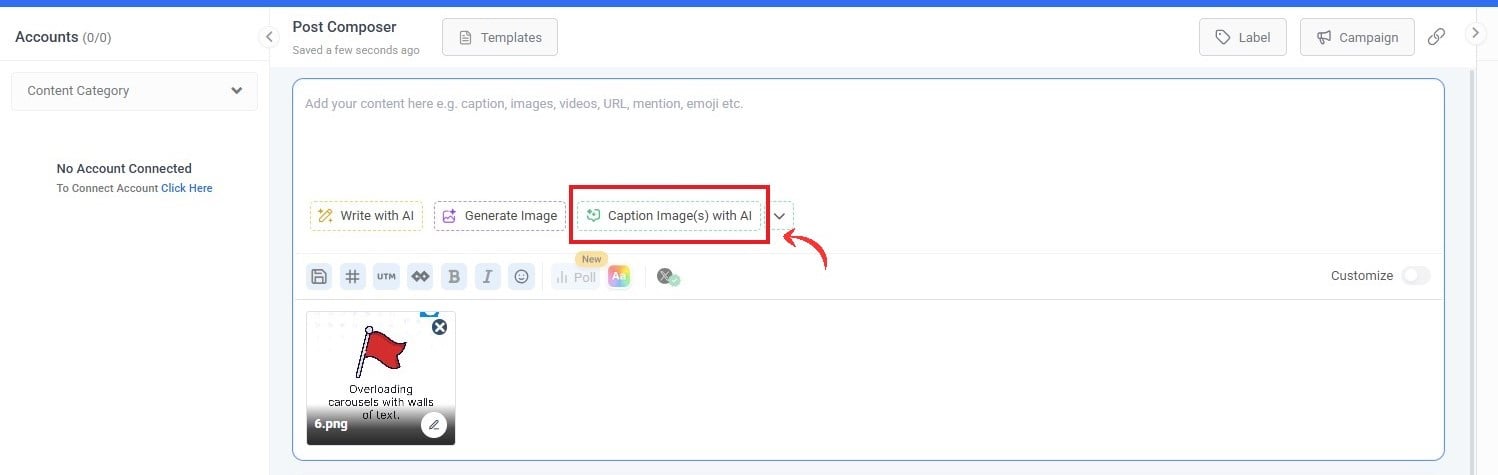Open the hashtag manager icon
The height and width of the screenshot is (475, 1498).
tap(352, 277)
